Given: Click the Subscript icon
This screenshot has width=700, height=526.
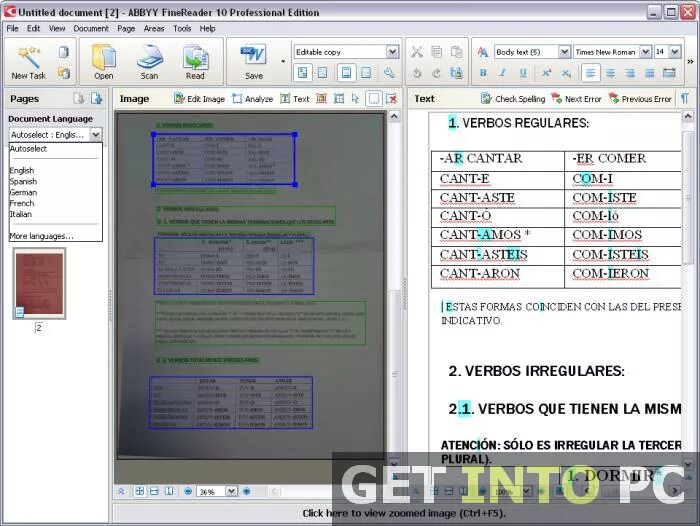Looking at the screenshot, I should coord(566,73).
